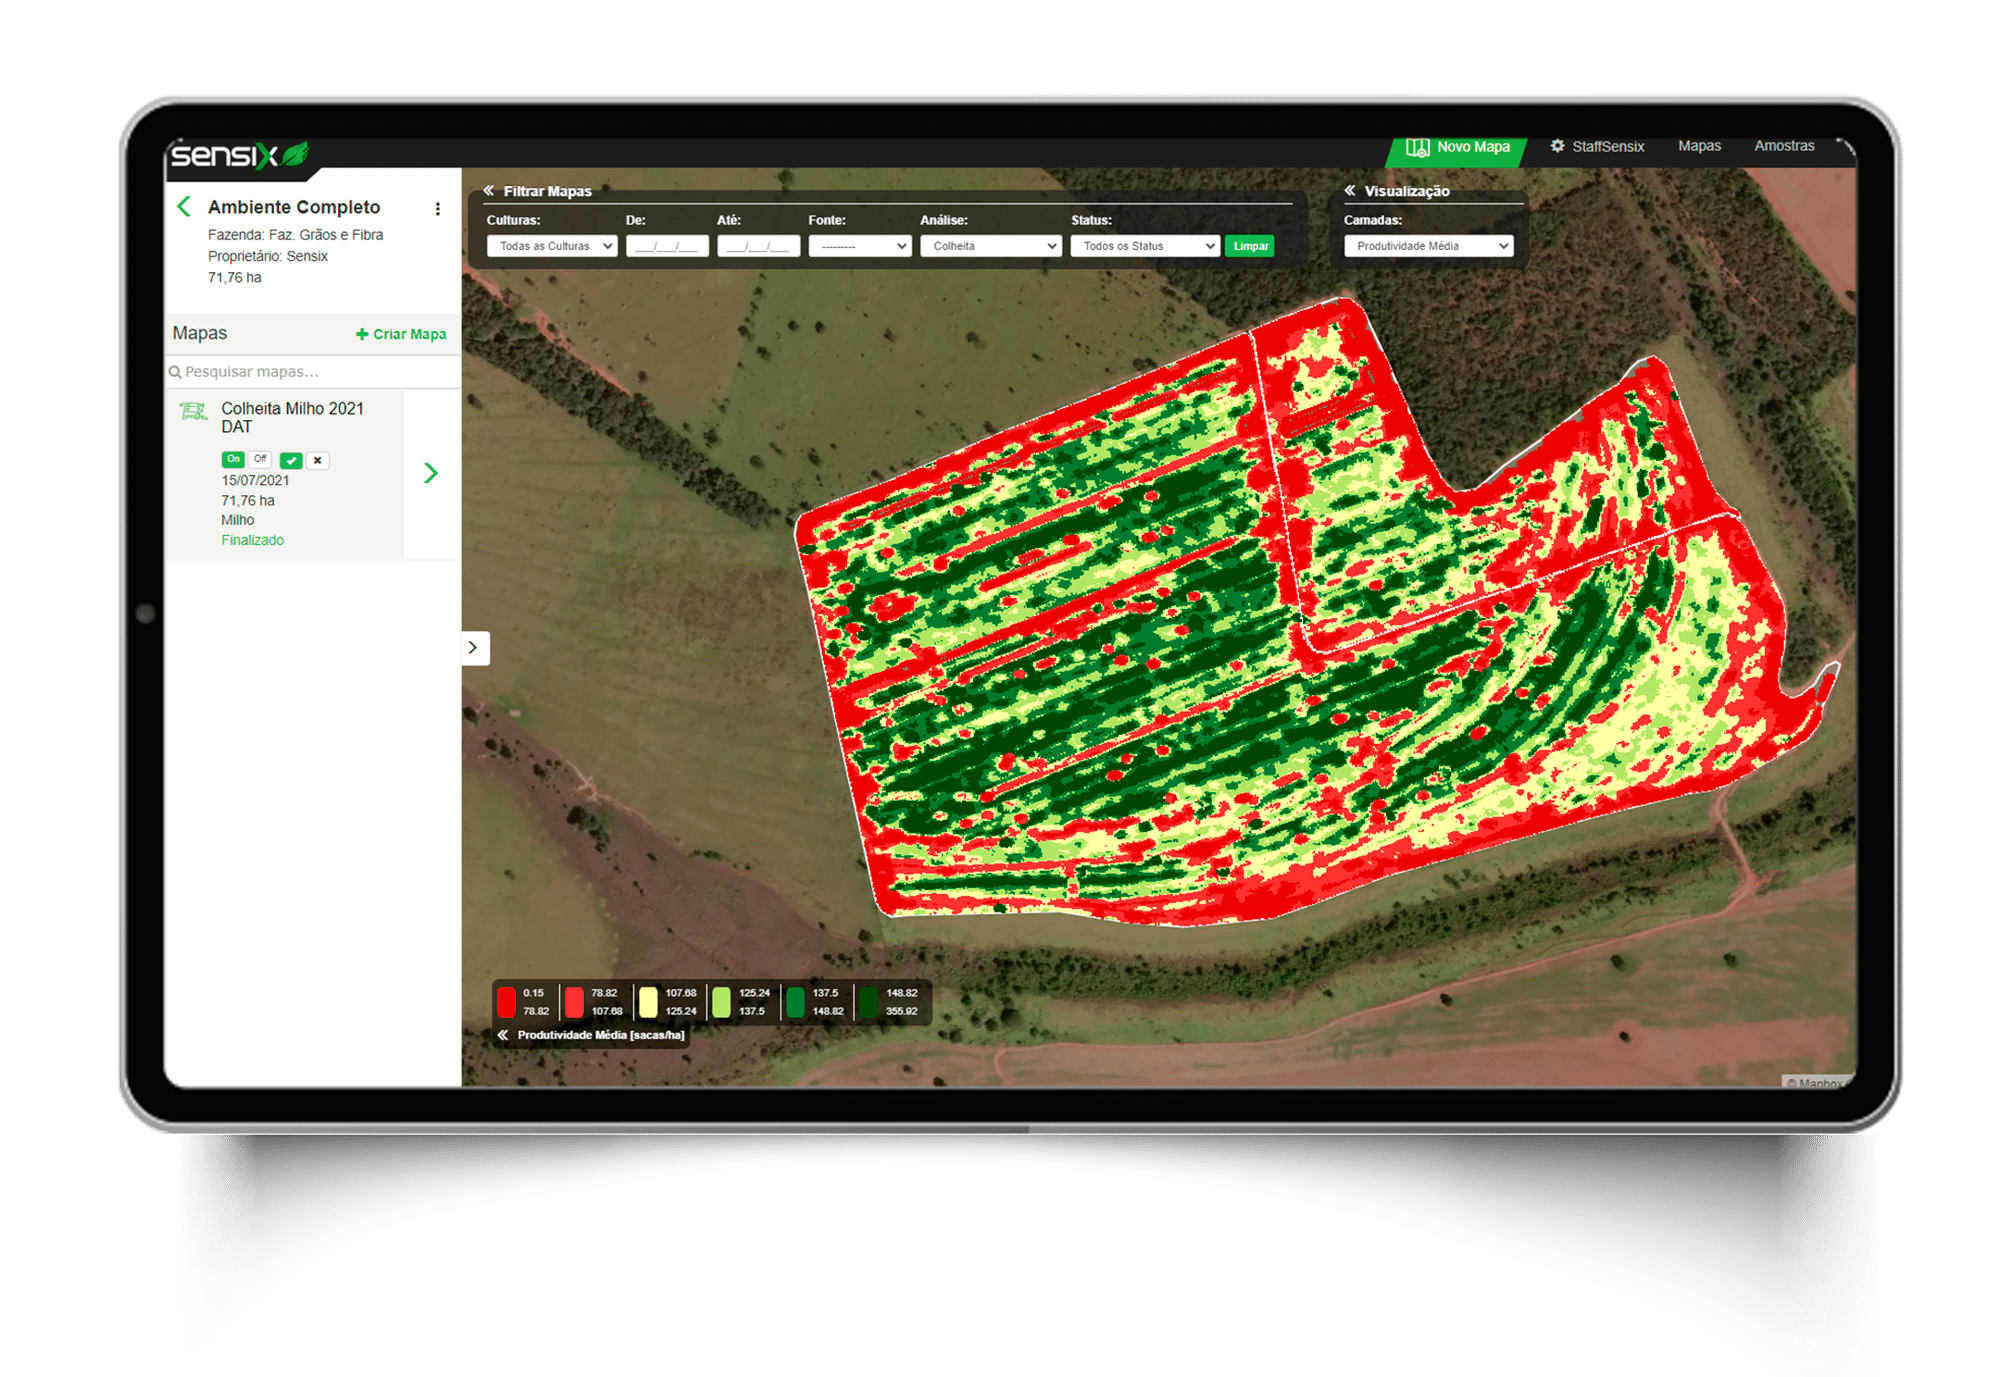
Task: Click the search magnifier icon in Mapas
Action: pos(175,372)
